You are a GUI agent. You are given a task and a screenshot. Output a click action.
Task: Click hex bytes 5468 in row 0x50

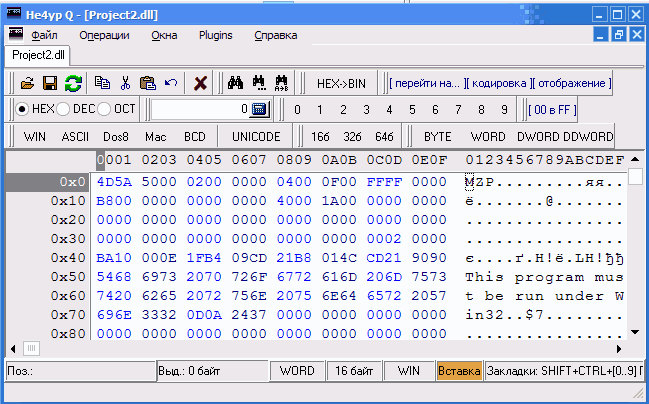114,277
